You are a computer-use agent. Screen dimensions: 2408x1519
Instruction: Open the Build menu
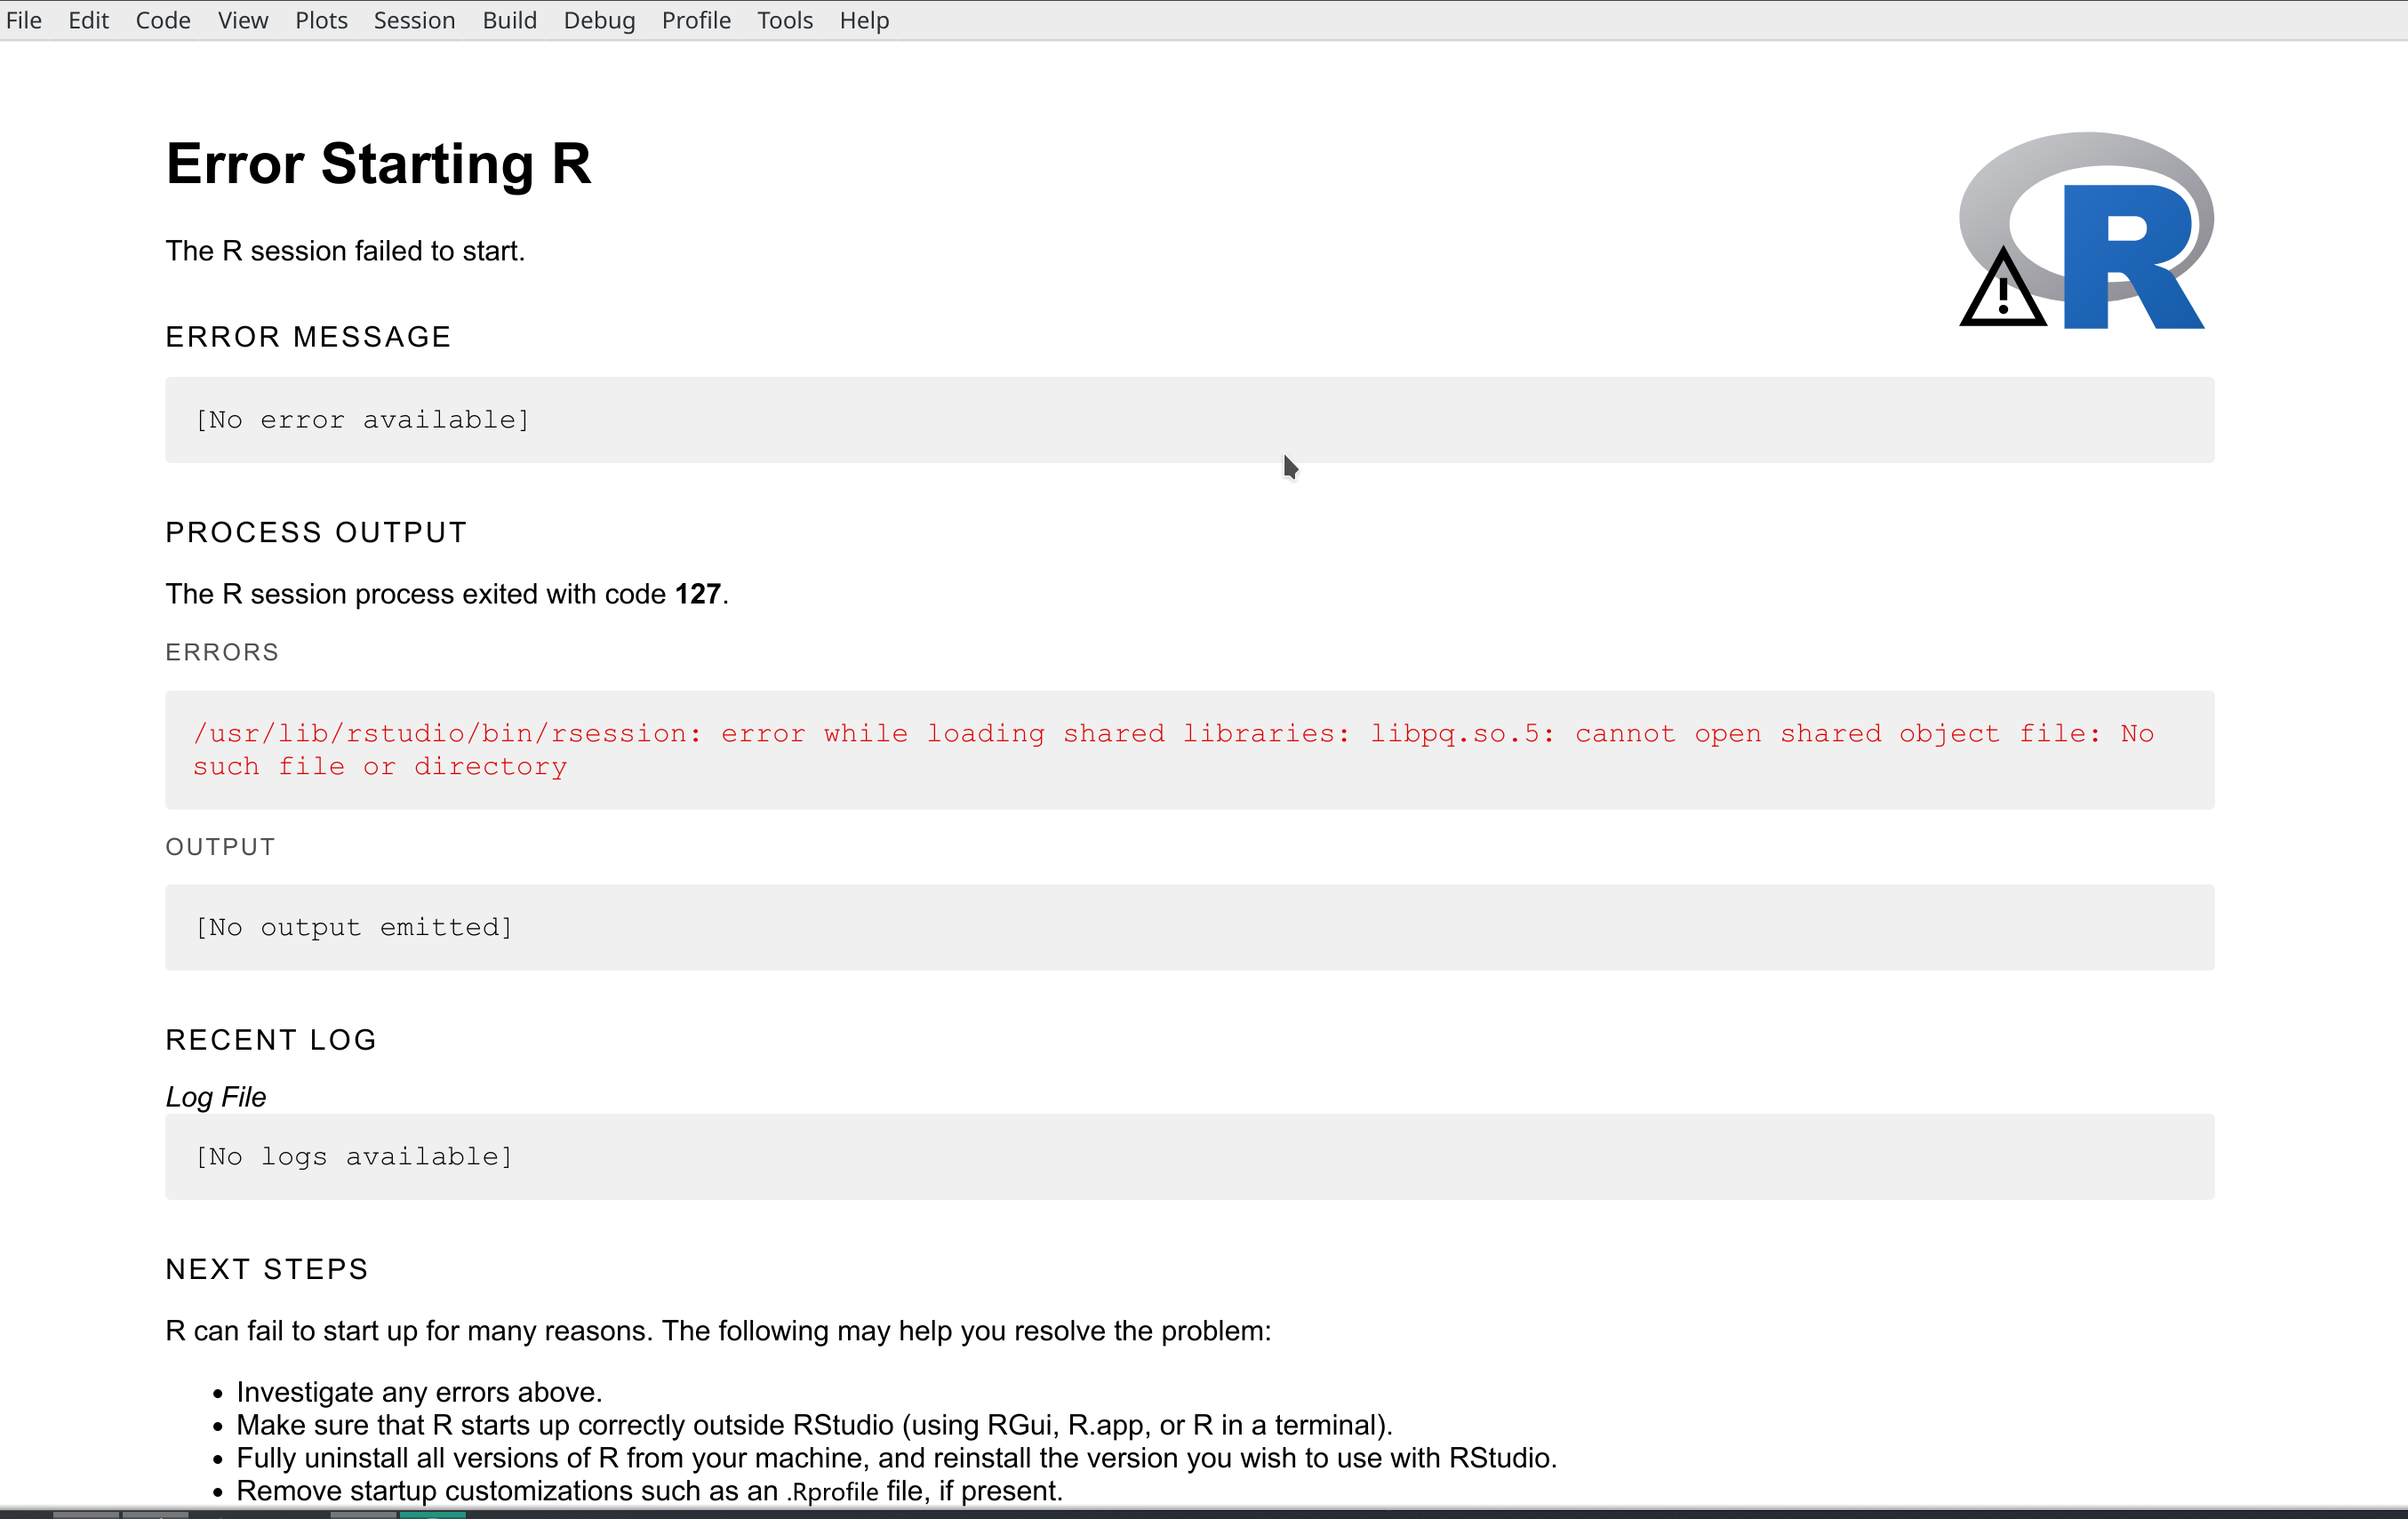509,20
